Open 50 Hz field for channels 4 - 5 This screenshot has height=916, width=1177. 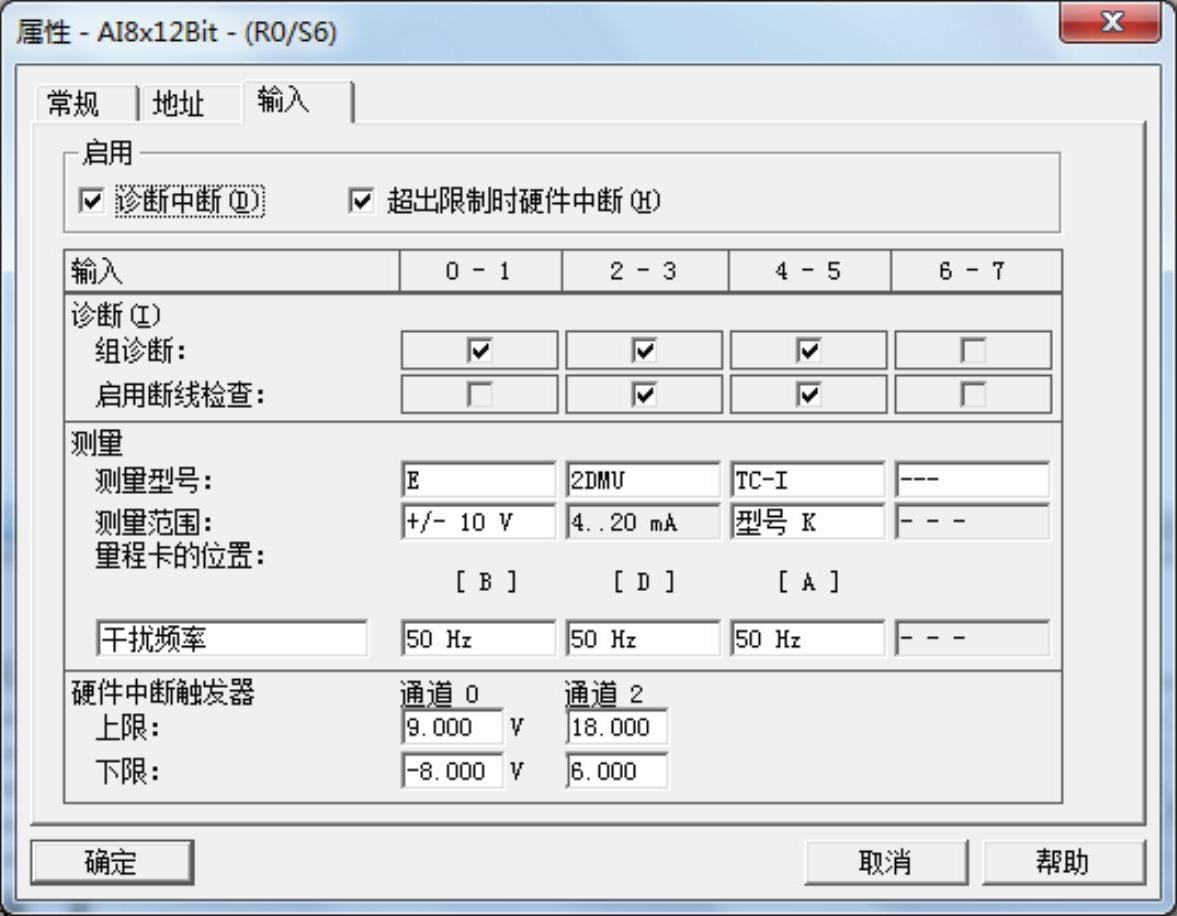click(808, 639)
